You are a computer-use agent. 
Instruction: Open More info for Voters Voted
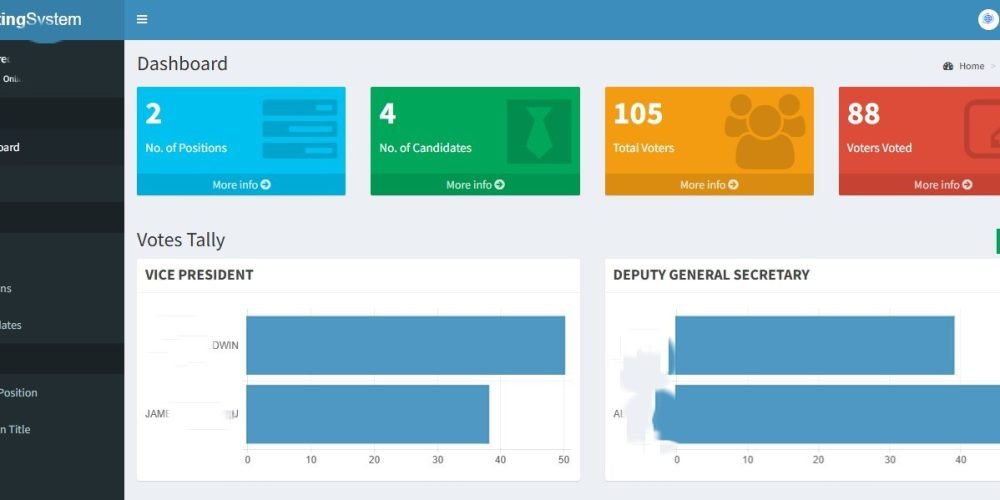coord(942,185)
